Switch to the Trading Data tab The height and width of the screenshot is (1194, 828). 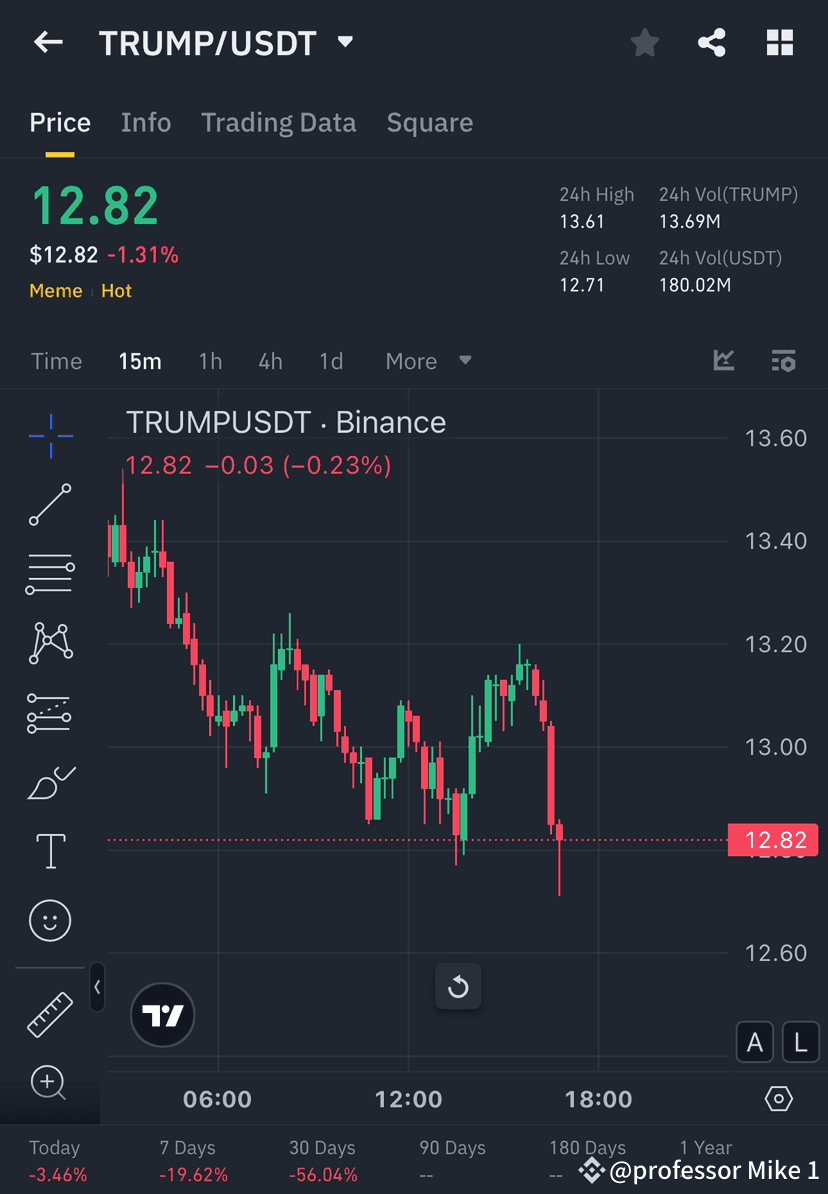click(279, 122)
